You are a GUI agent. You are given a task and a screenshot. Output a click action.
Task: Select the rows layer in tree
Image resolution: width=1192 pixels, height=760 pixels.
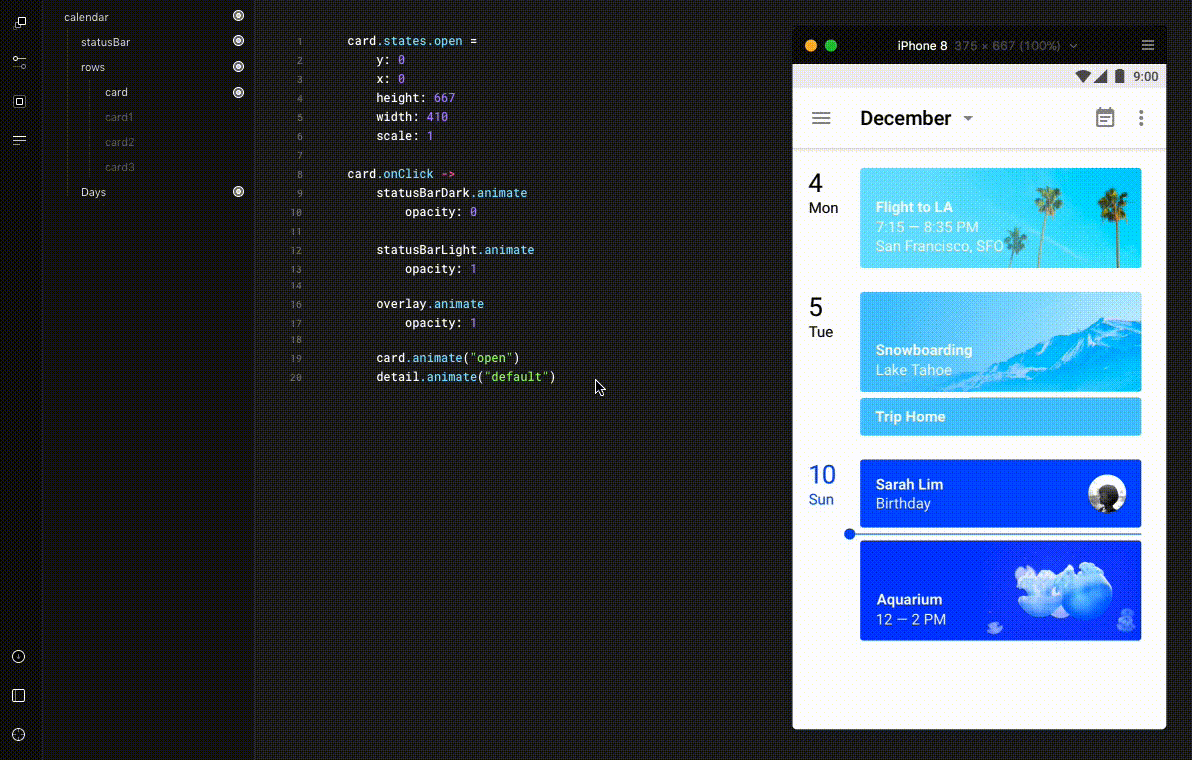93,67
